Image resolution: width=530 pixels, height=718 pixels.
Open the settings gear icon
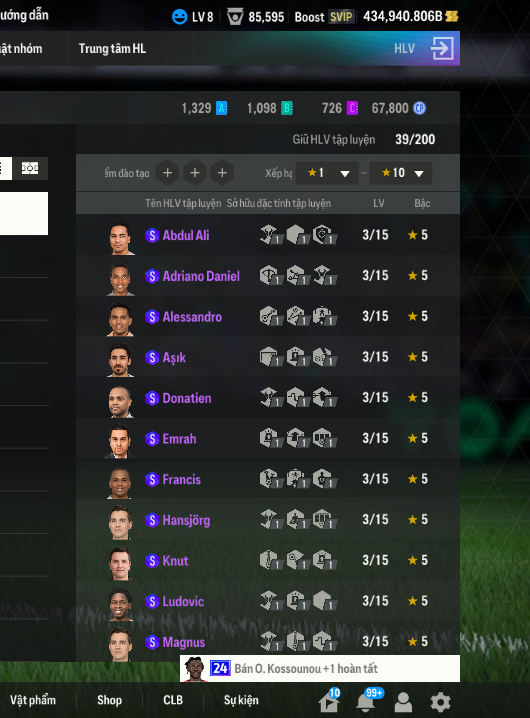(x=440, y=702)
